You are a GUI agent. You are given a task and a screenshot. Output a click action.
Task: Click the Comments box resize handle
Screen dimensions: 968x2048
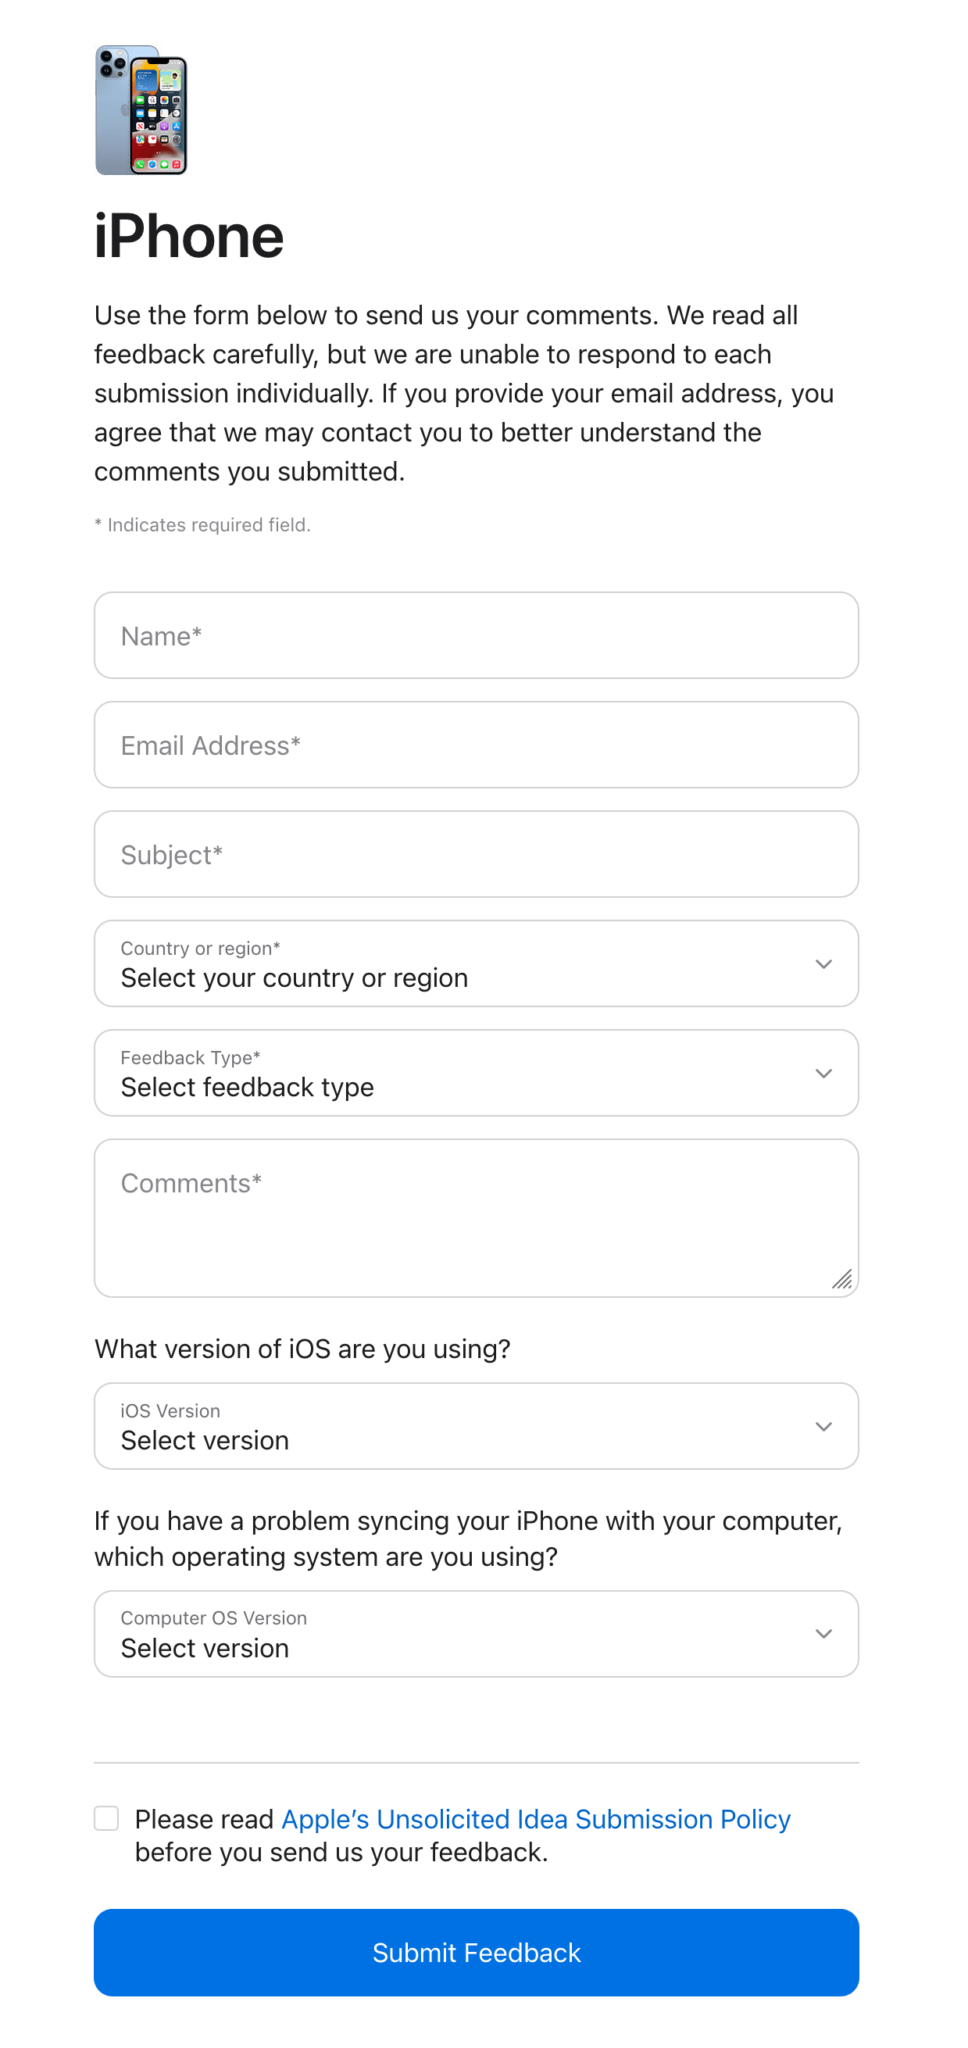pos(842,1280)
